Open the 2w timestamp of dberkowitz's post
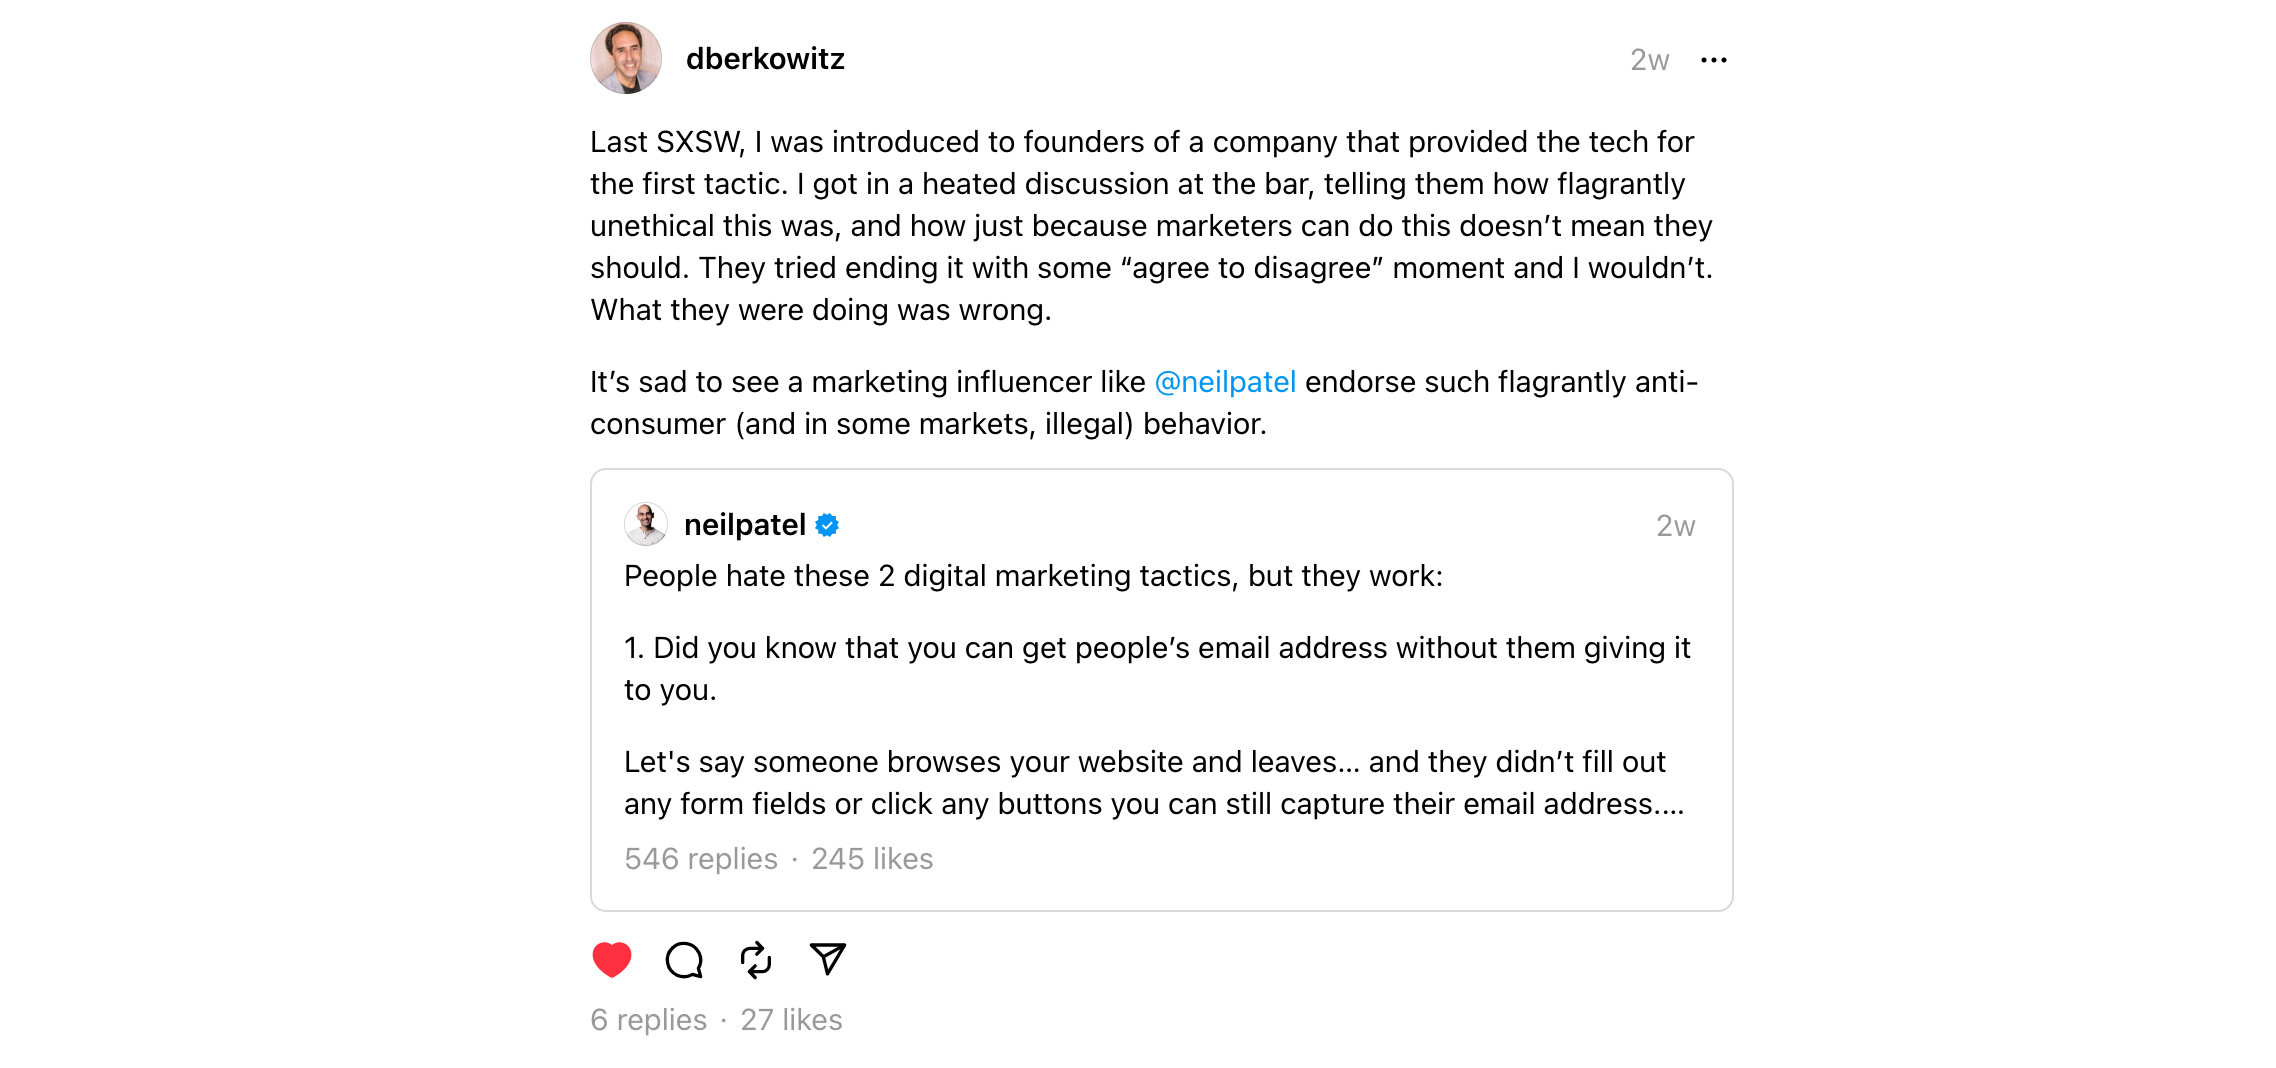The width and height of the screenshot is (2276, 1068). pyautogui.click(x=1650, y=60)
